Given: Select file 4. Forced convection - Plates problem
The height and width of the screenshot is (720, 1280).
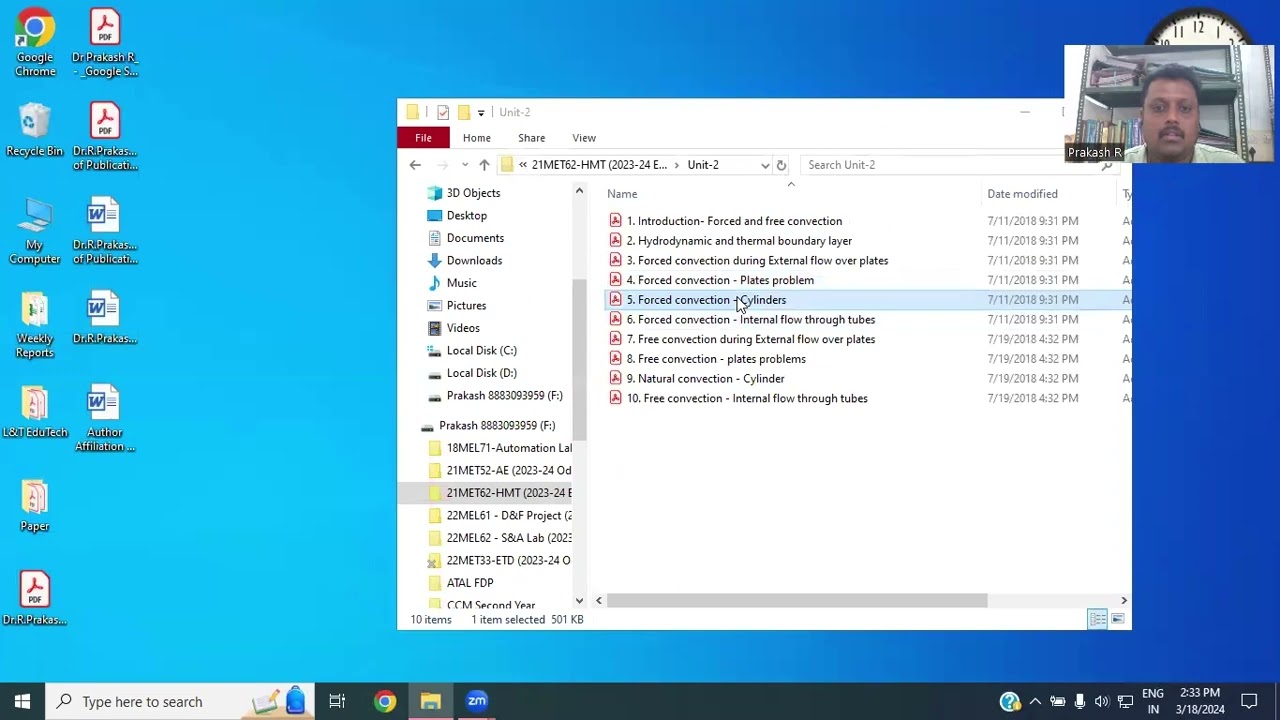Looking at the screenshot, I should (x=720, y=280).
